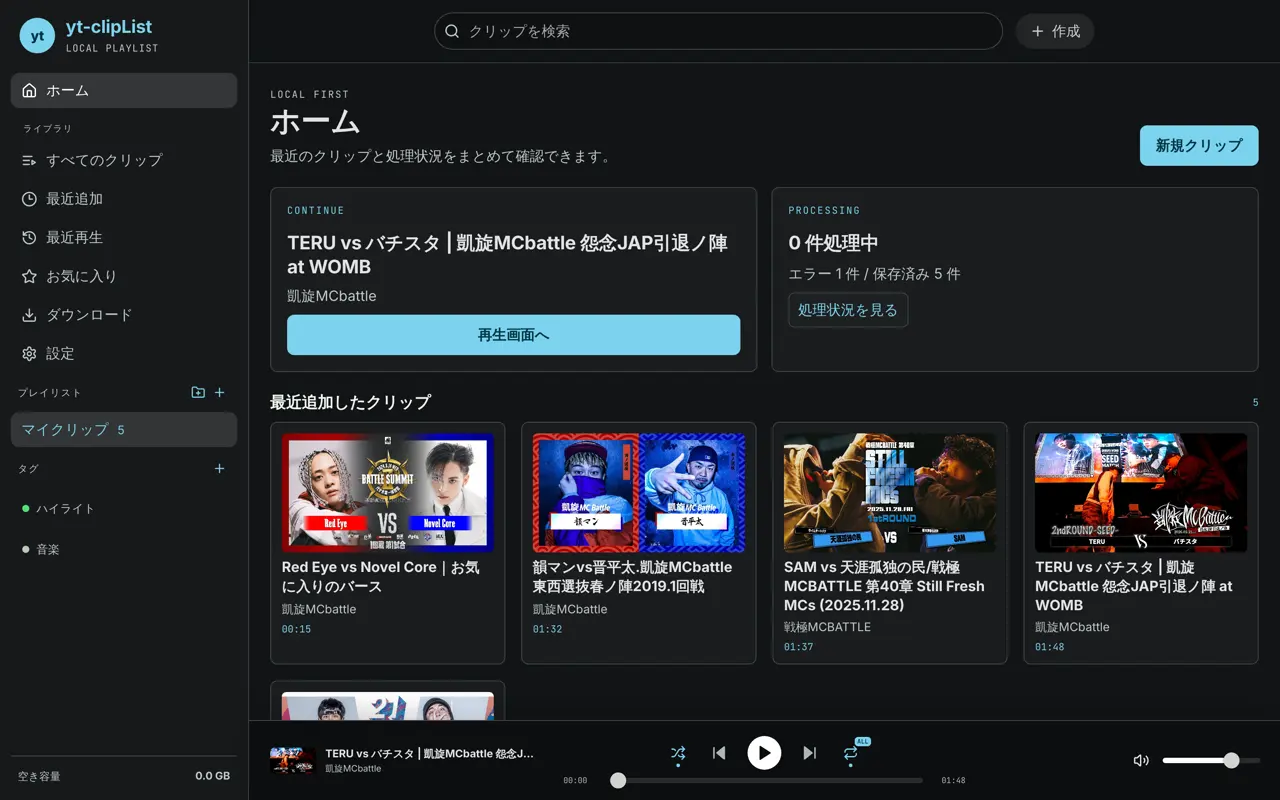Open the ホーム sidebar item
This screenshot has width=1280, height=800.
point(124,90)
